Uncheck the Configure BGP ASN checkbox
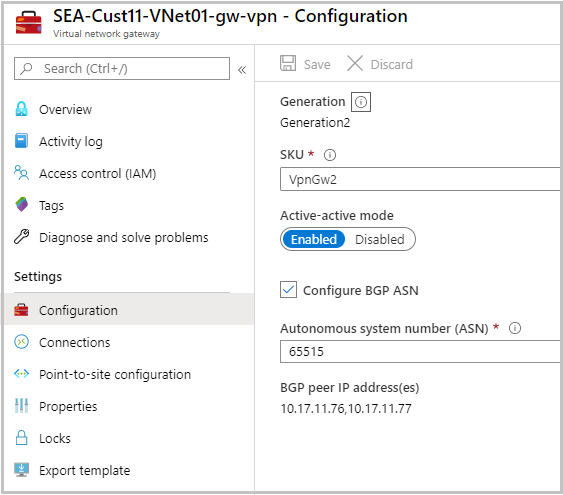The height and width of the screenshot is (495, 563). click(288, 290)
